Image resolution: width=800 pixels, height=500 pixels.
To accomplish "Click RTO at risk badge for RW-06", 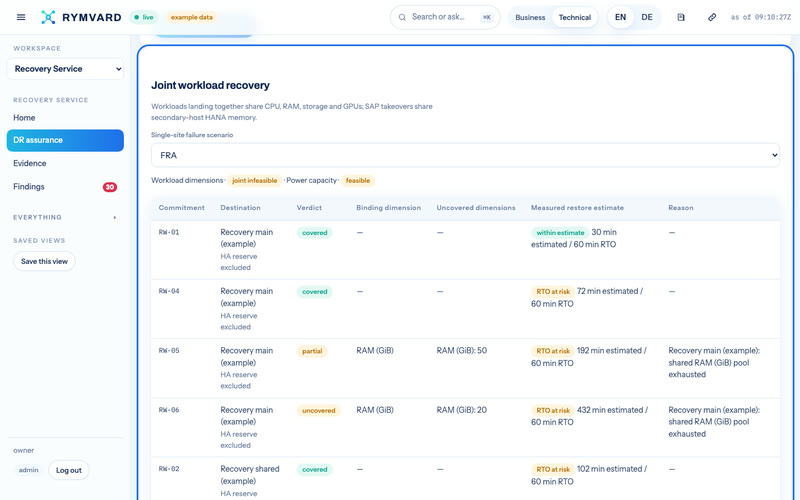I will tap(553, 410).
